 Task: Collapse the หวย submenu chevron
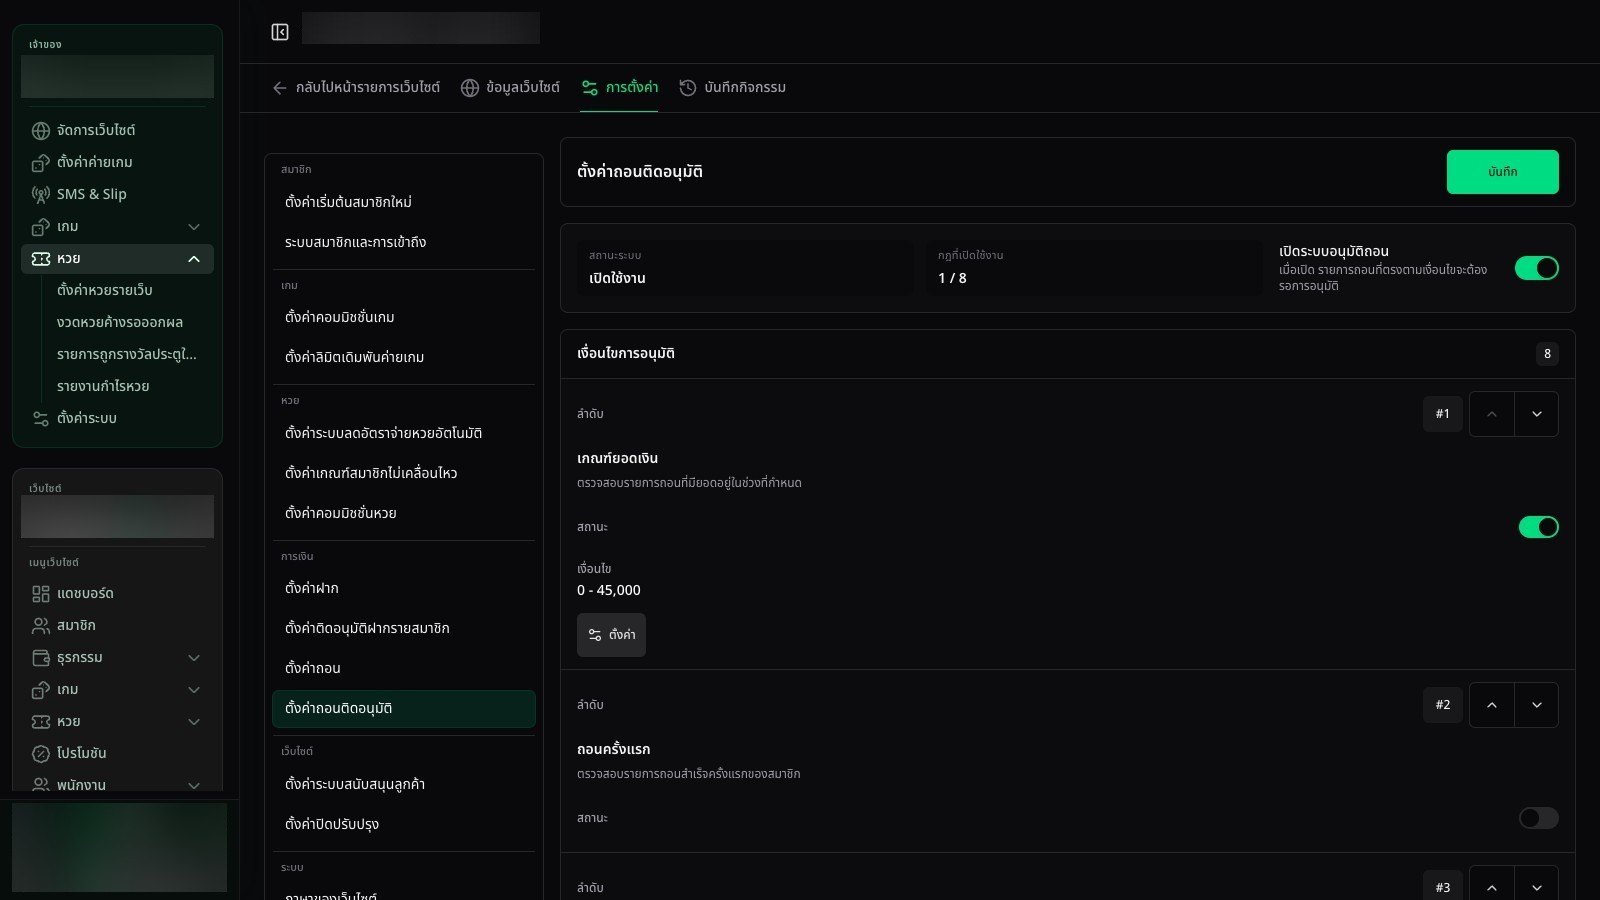coord(194,259)
